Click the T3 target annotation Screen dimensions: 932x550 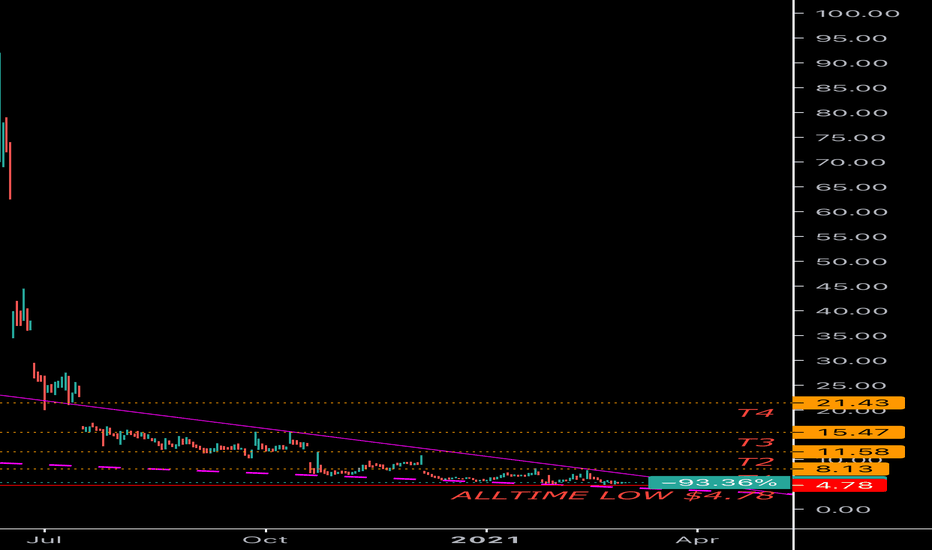[x=756, y=442]
